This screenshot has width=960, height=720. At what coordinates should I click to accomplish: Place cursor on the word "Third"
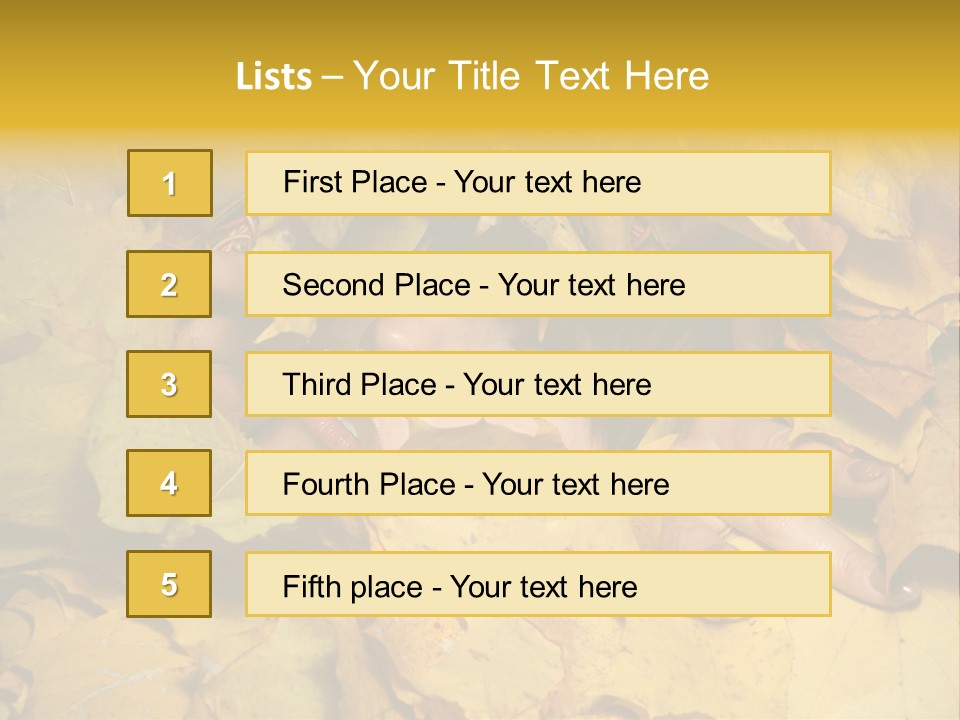tap(317, 385)
